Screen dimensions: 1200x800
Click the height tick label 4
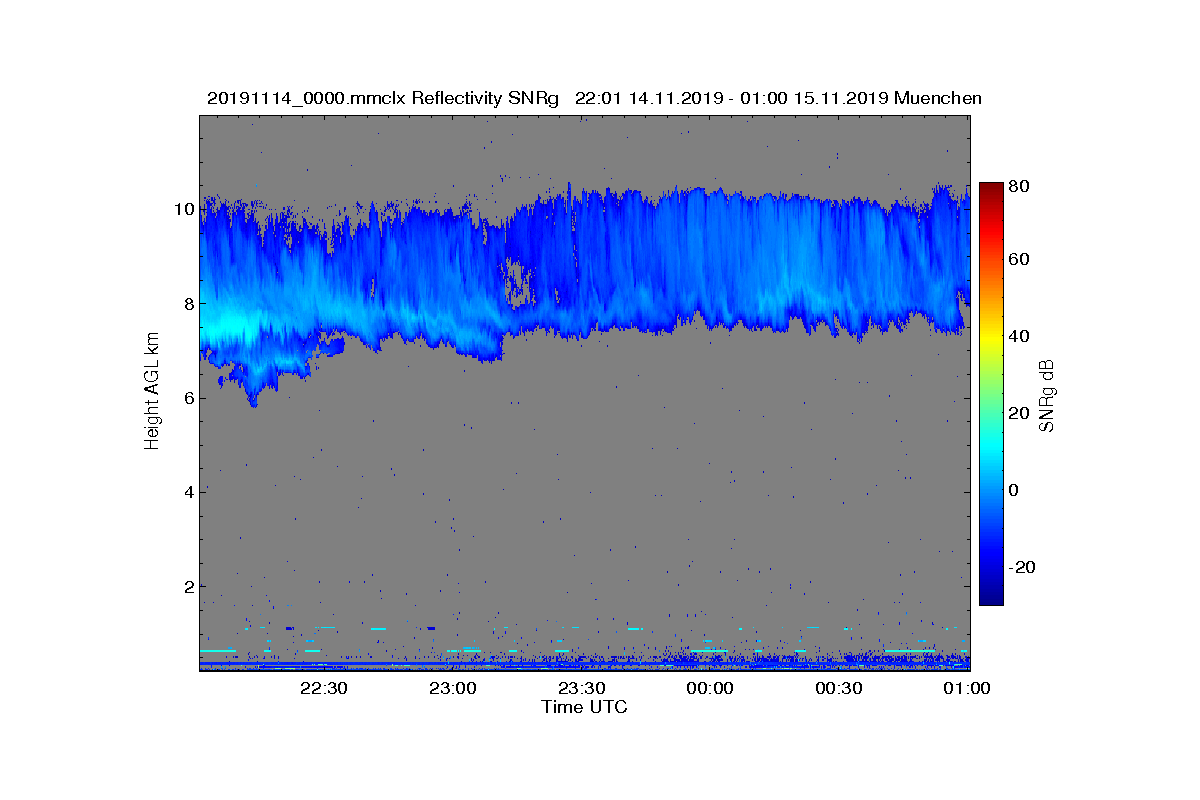point(187,491)
